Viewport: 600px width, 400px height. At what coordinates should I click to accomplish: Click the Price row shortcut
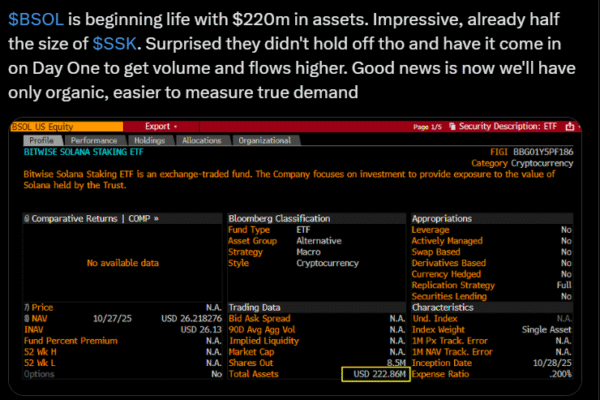coord(42,307)
